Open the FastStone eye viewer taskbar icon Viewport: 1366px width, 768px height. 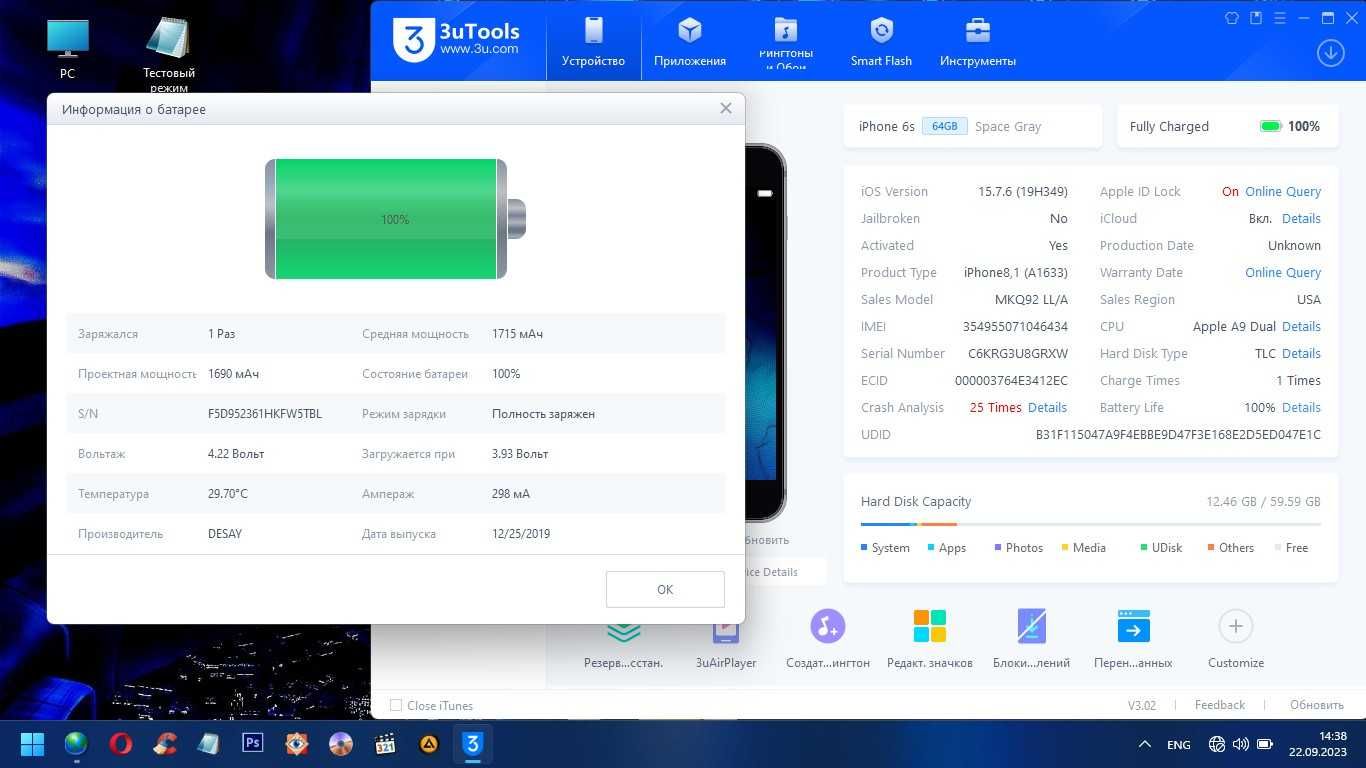tap(296, 744)
